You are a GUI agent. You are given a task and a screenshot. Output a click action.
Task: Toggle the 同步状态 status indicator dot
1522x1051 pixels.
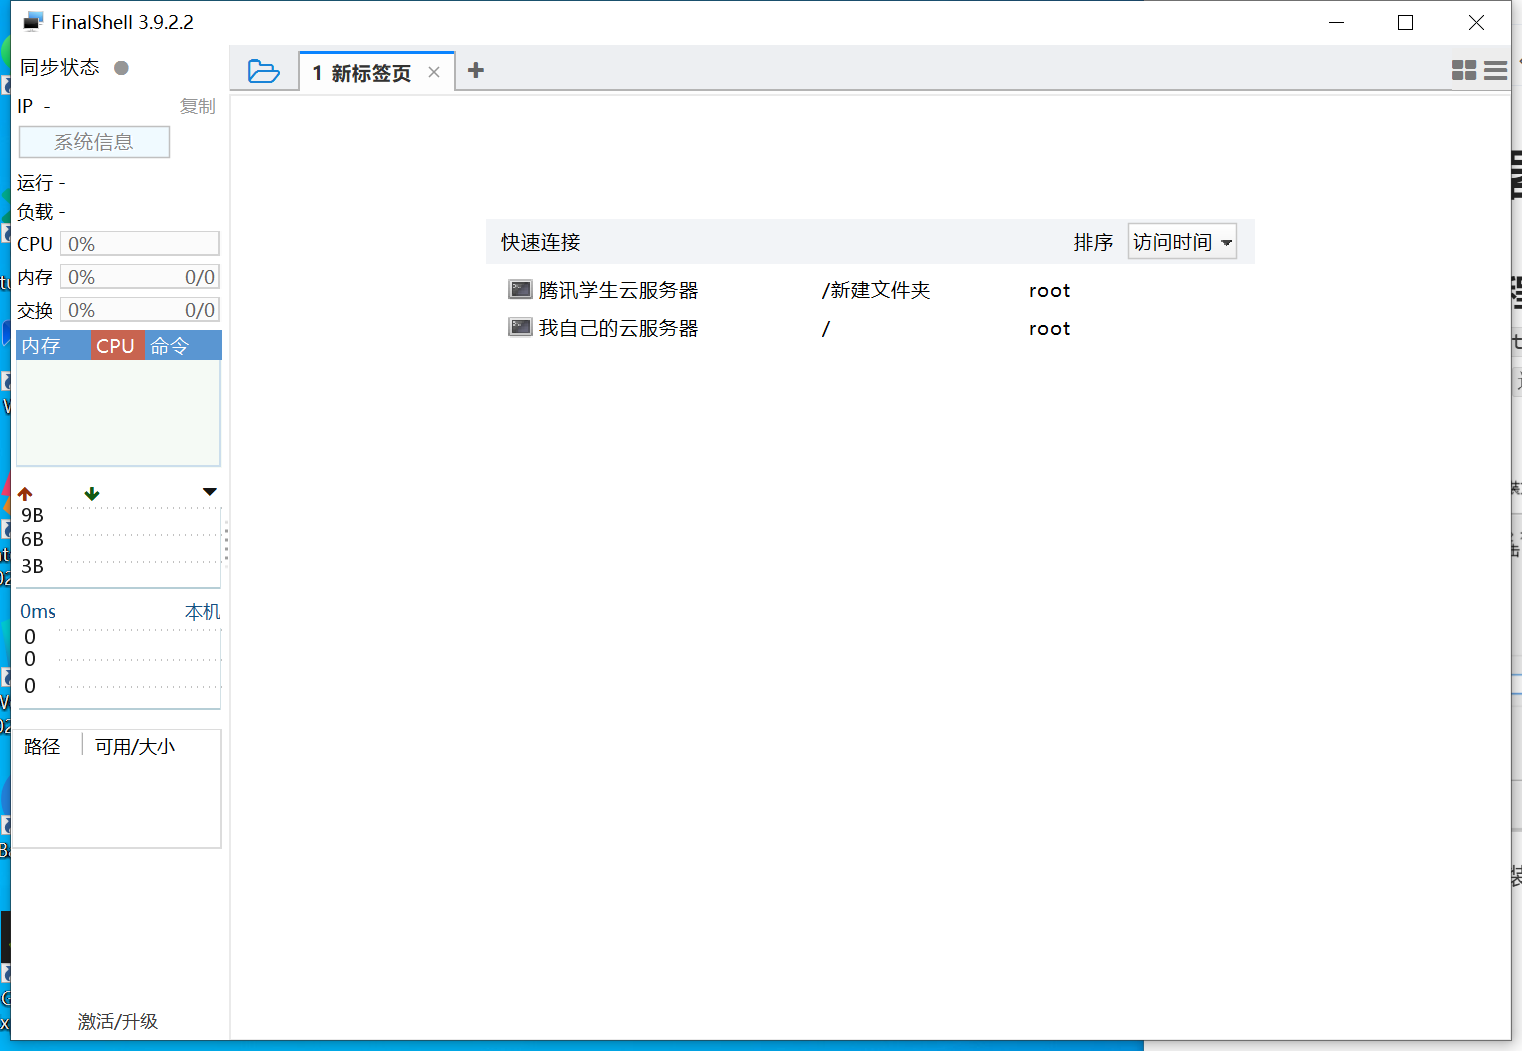pos(120,67)
